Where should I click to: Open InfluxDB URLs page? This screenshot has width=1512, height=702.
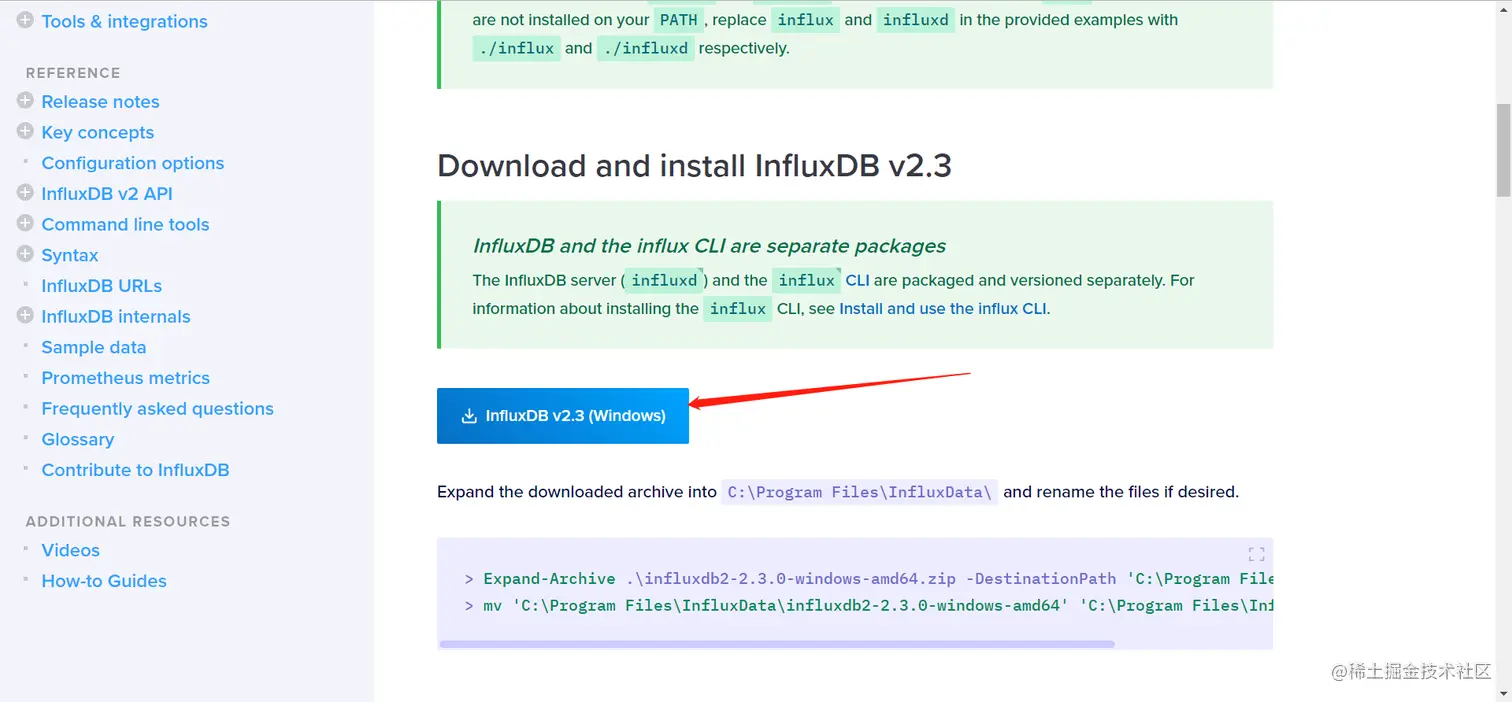tap(101, 286)
